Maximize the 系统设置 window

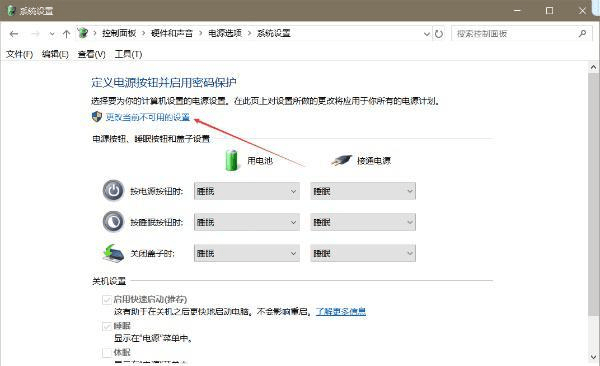(549, 11)
